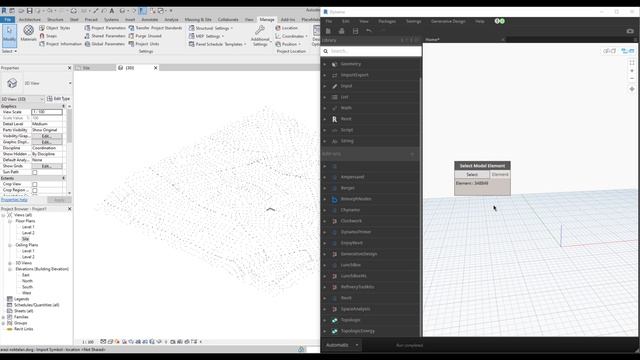Open Project Parameters
The image size is (640, 360).
(105, 28)
